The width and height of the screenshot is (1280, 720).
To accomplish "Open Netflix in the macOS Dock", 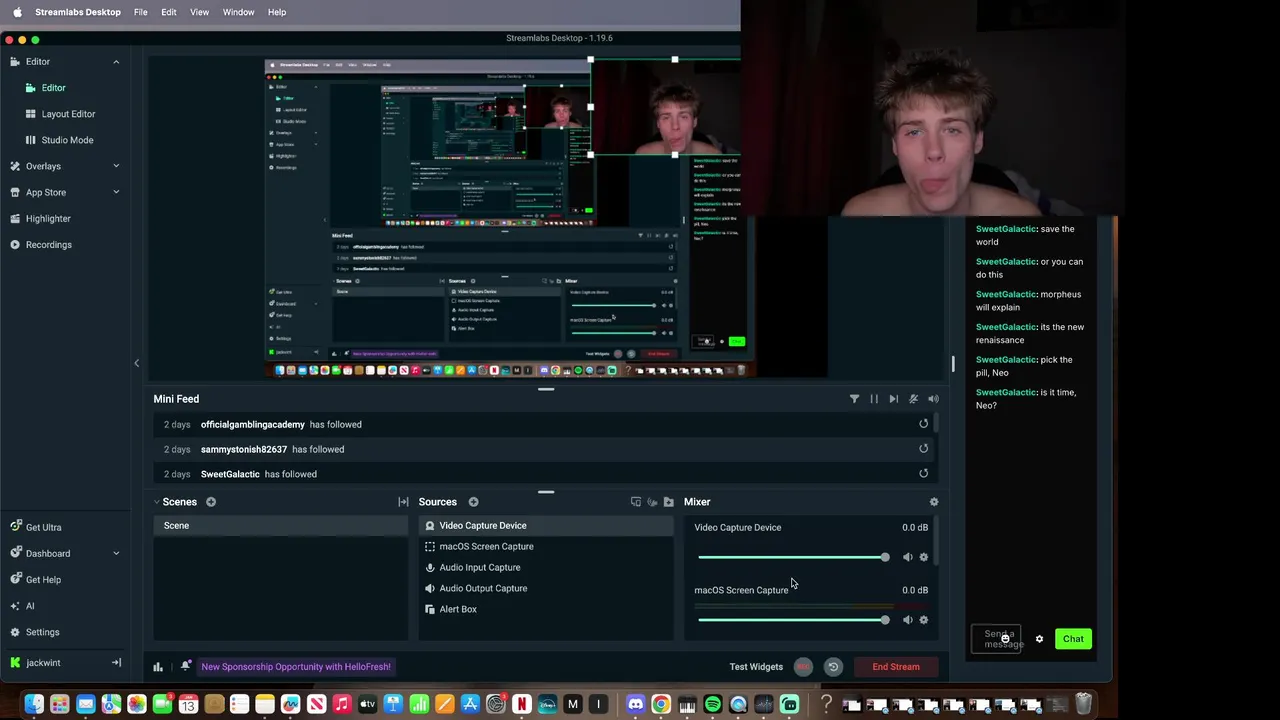I will click(521, 705).
